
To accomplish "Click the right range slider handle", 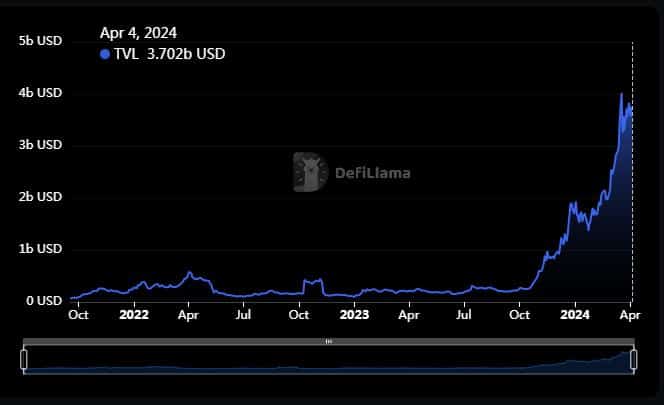I will click(634, 359).
